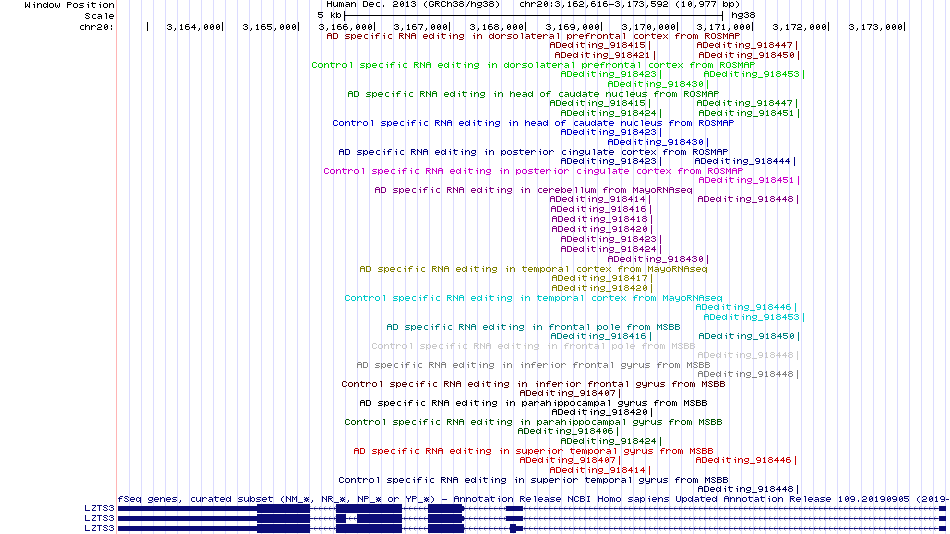The width and height of the screenshot is (950, 534).
Task: Open 'Control specific RNA editing in inferior frontal gyrus' title
Action: tap(533, 384)
